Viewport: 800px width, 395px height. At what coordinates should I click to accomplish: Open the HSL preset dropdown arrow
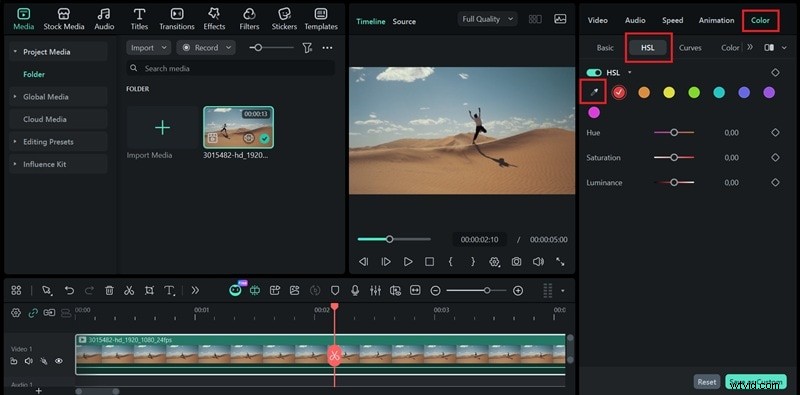pyautogui.click(x=630, y=72)
